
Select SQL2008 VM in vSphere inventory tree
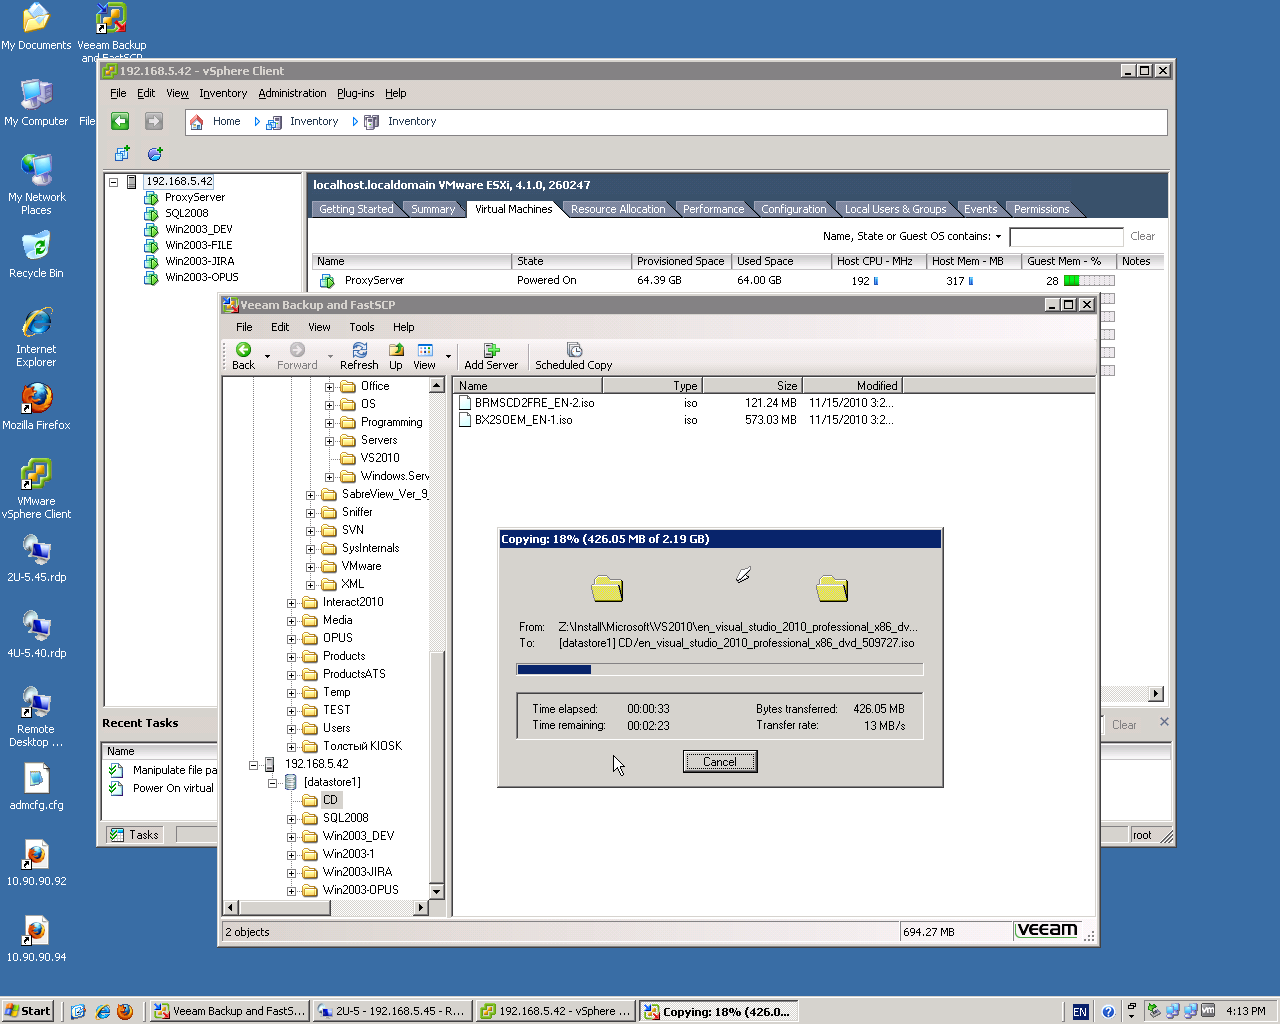click(x=187, y=213)
